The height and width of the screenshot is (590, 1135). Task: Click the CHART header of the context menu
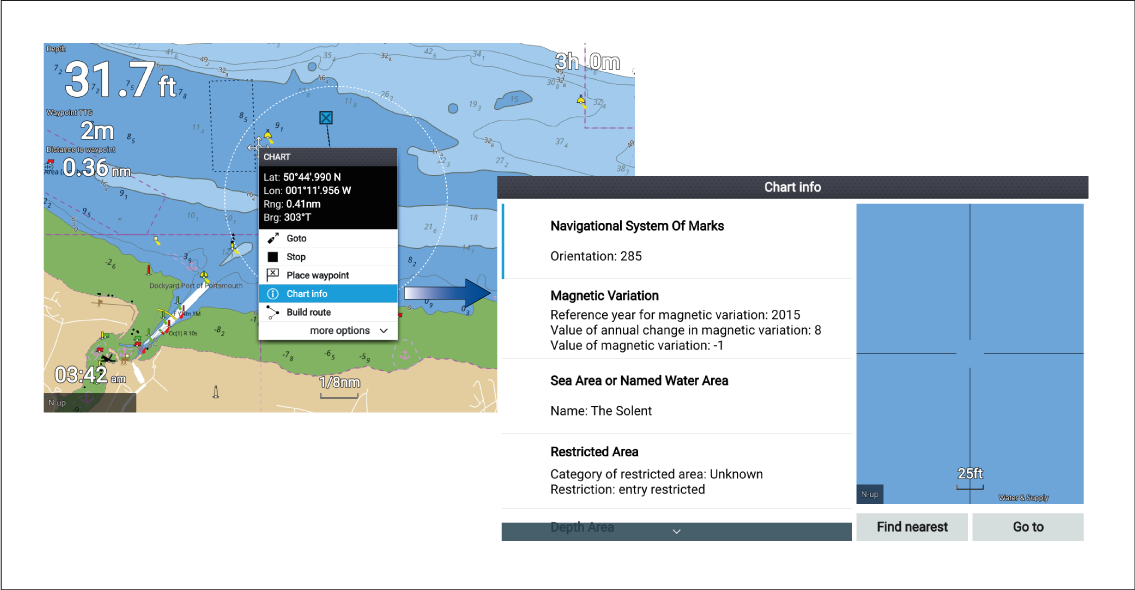coord(328,157)
